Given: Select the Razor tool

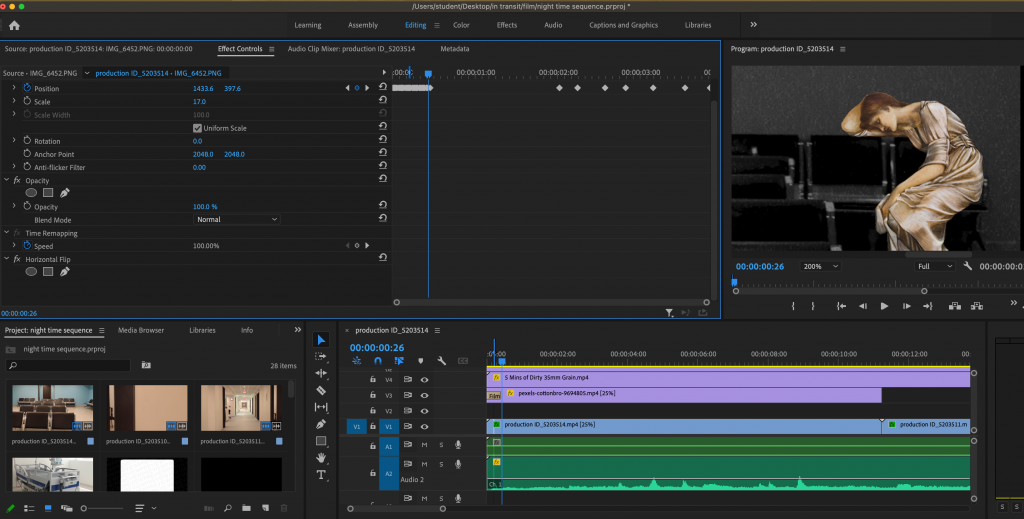Looking at the screenshot, I should pos(321,390).
